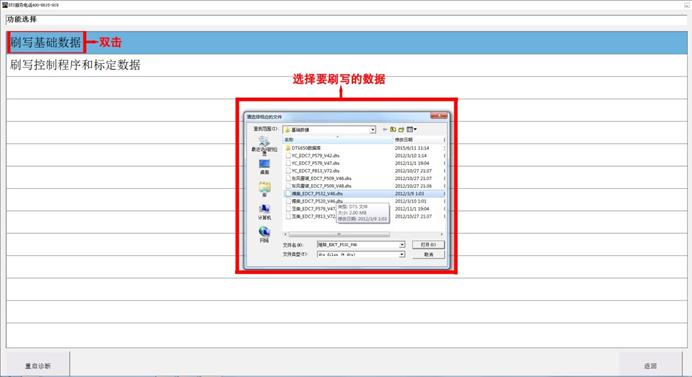Select the EDC7_P509_V48.dts file

[318, 186]
